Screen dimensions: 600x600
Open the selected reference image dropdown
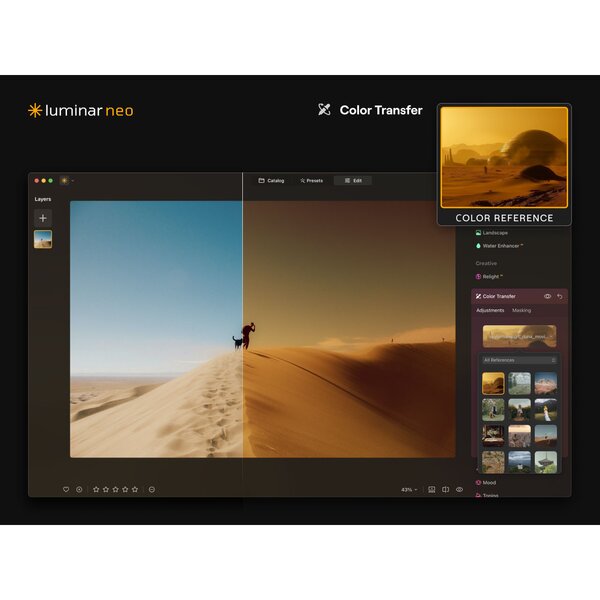point(519,336)
